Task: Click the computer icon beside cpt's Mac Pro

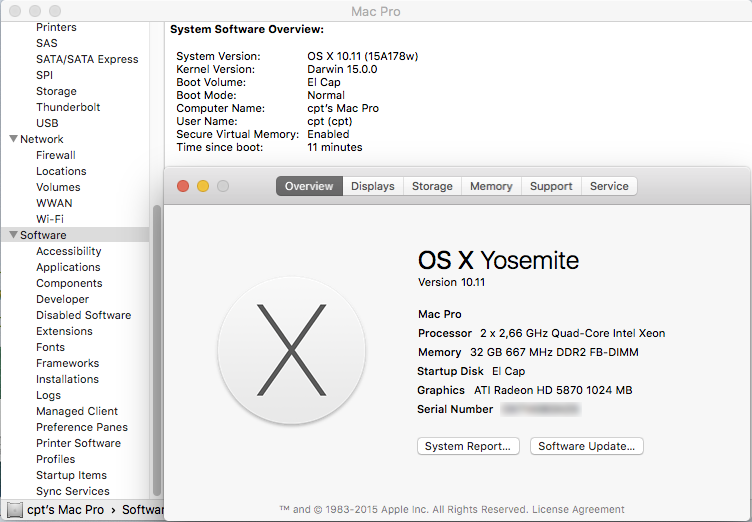Action: pyautogui.click(x=14, y=510)
